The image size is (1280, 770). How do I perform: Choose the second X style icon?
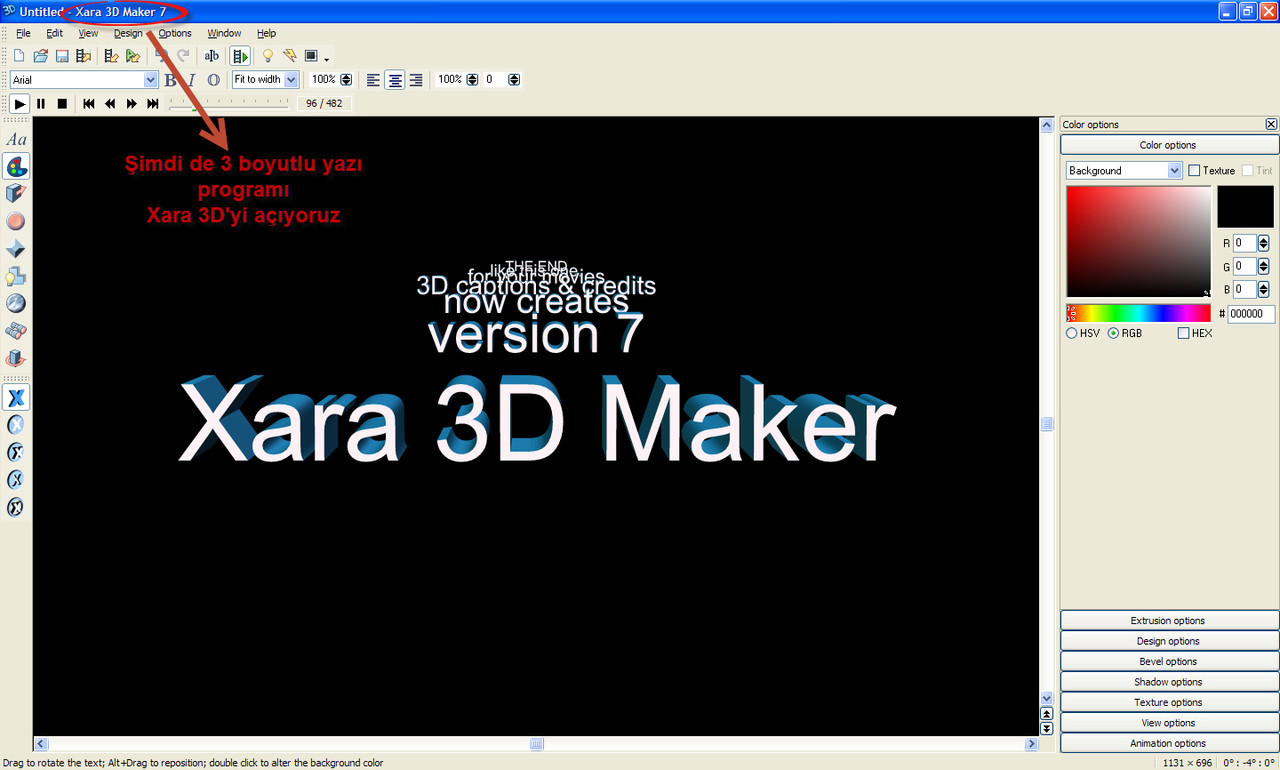[x=16, y=425]
